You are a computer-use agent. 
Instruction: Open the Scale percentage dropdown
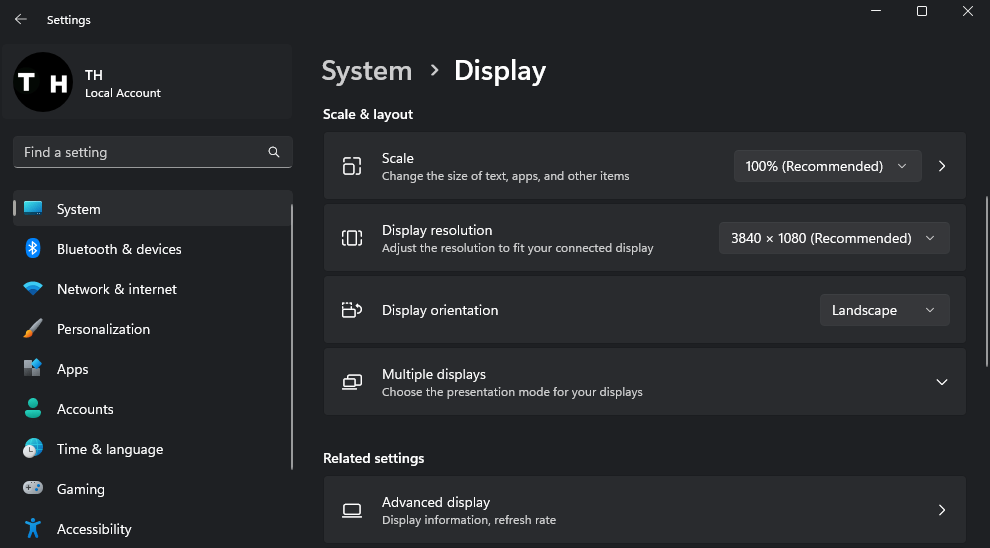tap(827, 166)
